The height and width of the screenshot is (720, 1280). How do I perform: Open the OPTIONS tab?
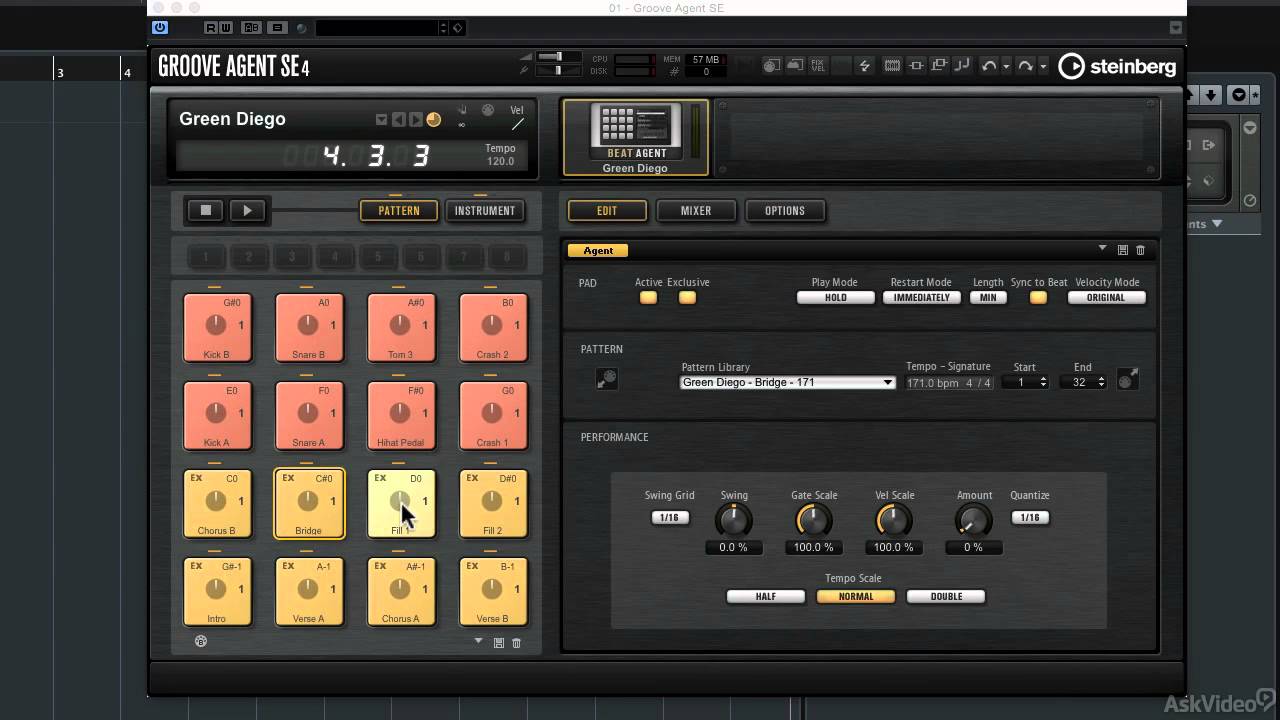pyautogui.click(x=785, y=211)
